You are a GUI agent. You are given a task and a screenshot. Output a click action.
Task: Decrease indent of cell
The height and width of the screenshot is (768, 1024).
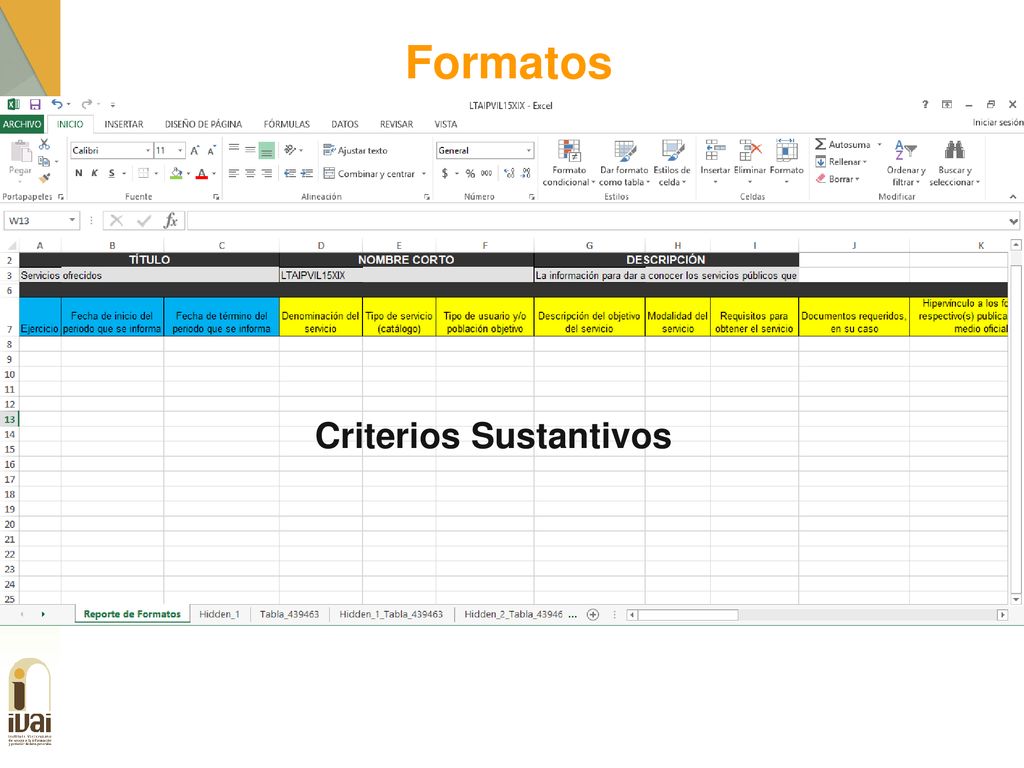[290, 173]
